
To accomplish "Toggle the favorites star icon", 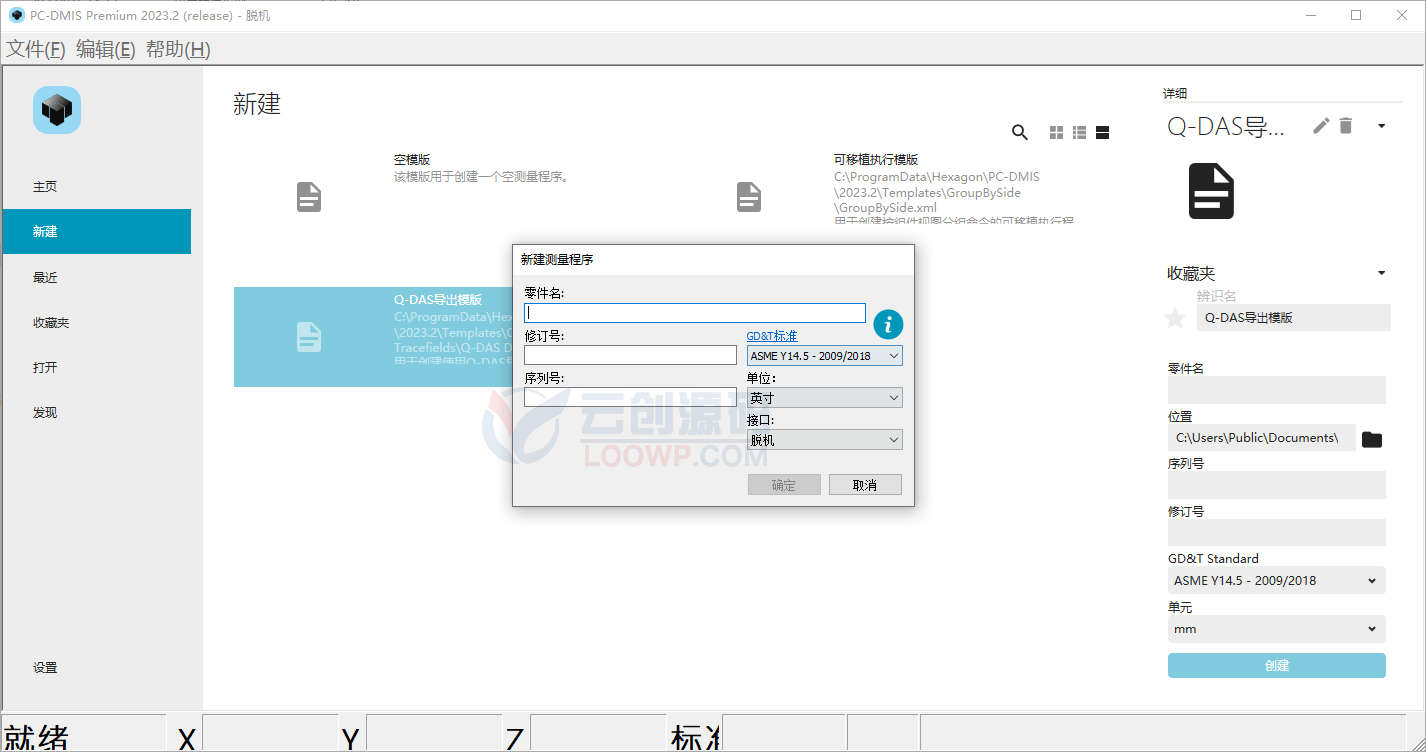I will coord(1175,318).
